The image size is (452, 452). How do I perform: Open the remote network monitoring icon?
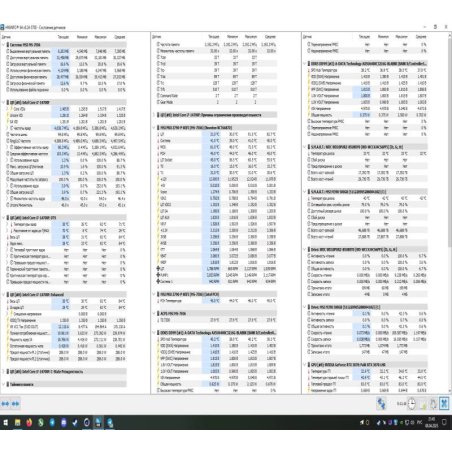pyautogui.click(x=381, y=404)
